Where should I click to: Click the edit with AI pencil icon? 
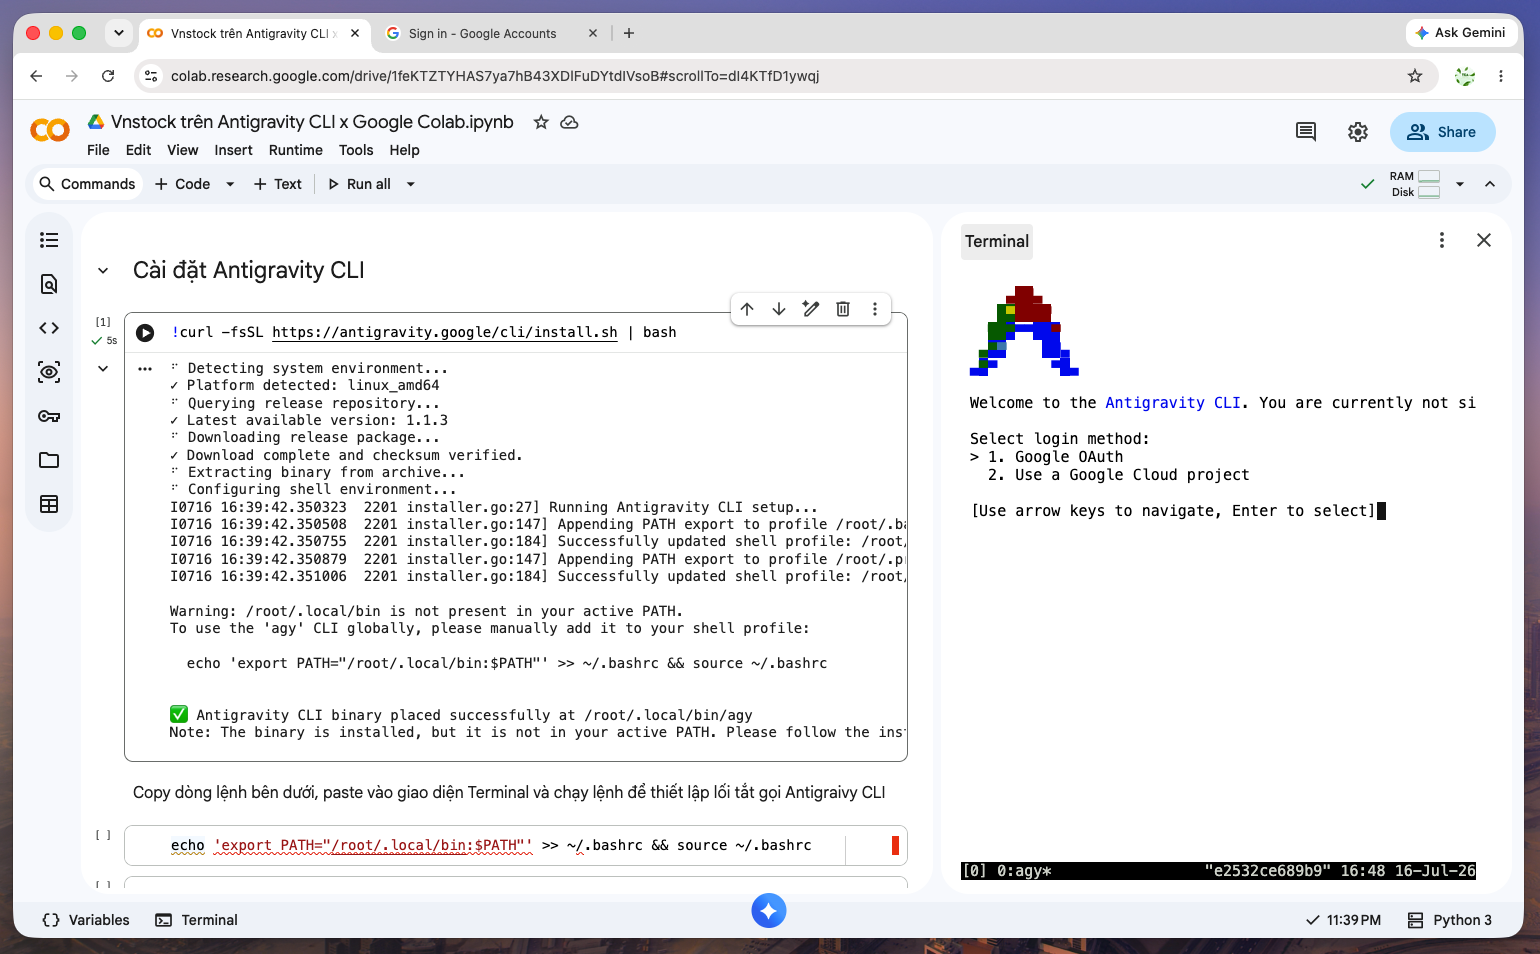[811, 309]
